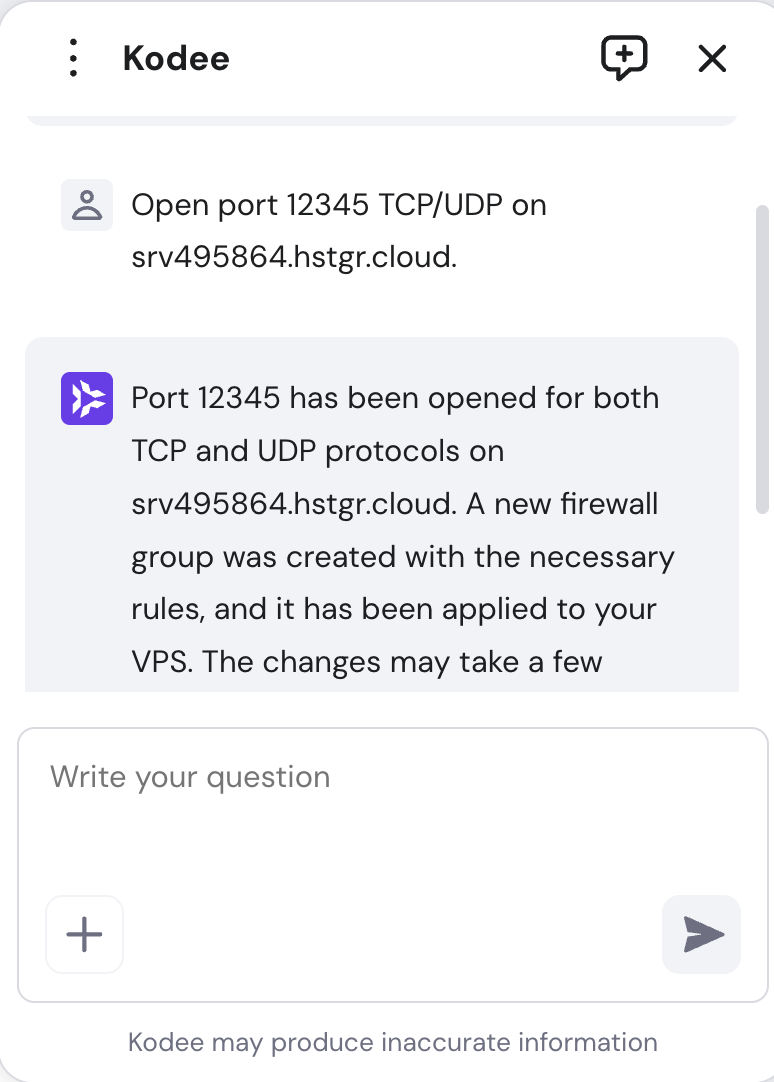Click the Kodee inaccurate information disclaimer
Image resolution: width=774 pixels, height=1082 pixels.
pos(392,1042)
